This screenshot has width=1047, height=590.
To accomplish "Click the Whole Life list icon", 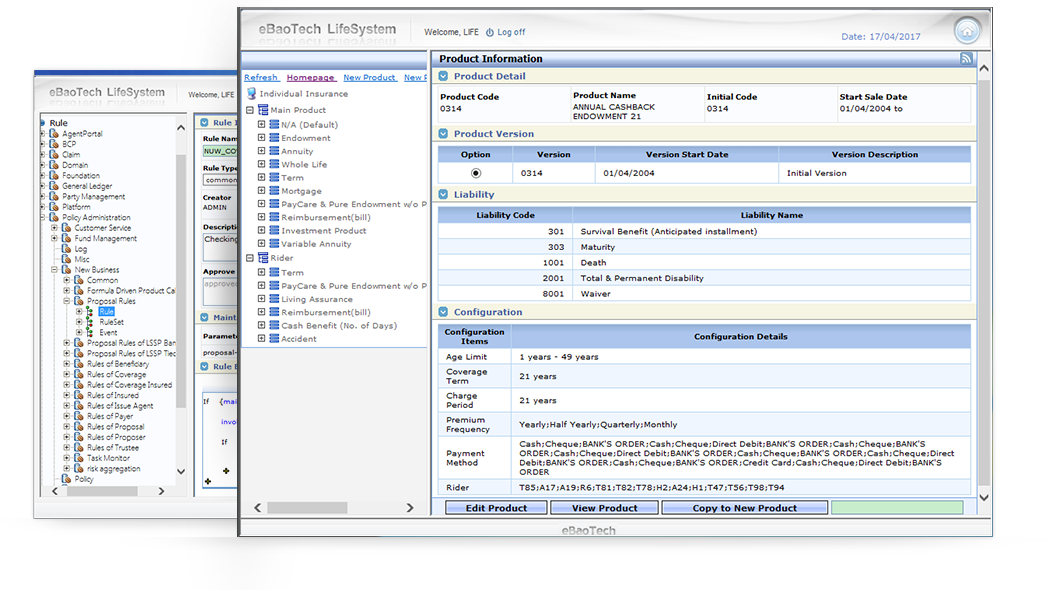I will [274, 164].
